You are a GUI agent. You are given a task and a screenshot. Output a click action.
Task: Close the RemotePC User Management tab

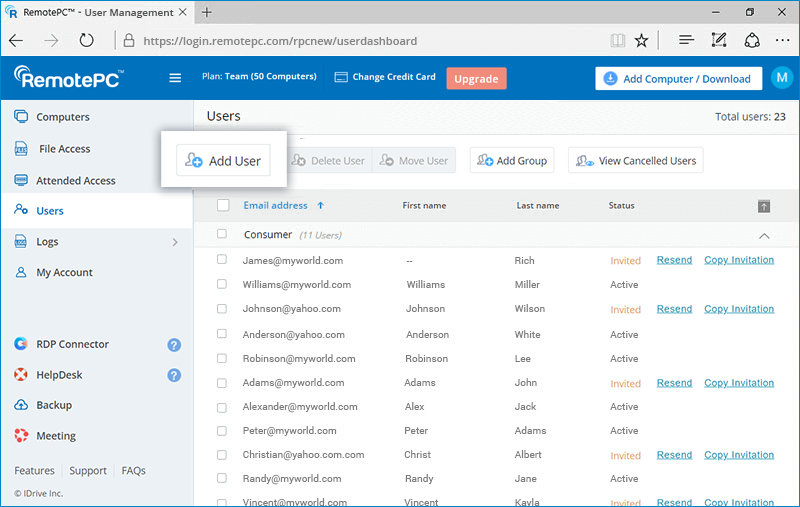[183, 12]
